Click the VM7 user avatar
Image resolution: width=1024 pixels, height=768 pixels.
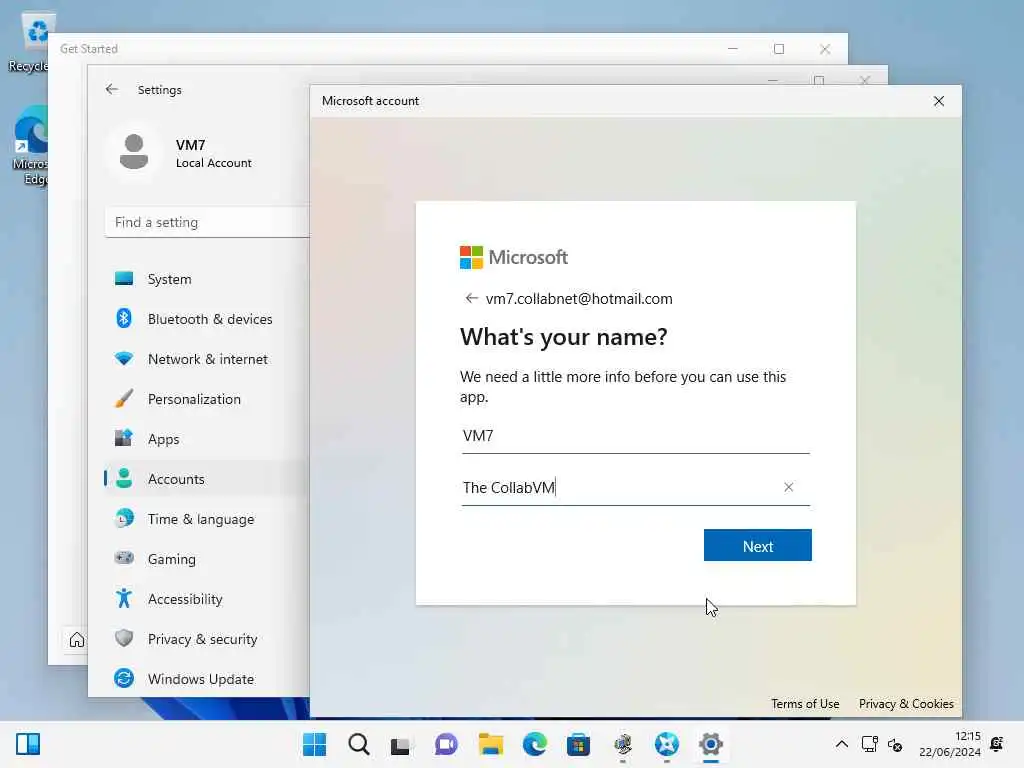pyautogui.click(x=134, y=152)
